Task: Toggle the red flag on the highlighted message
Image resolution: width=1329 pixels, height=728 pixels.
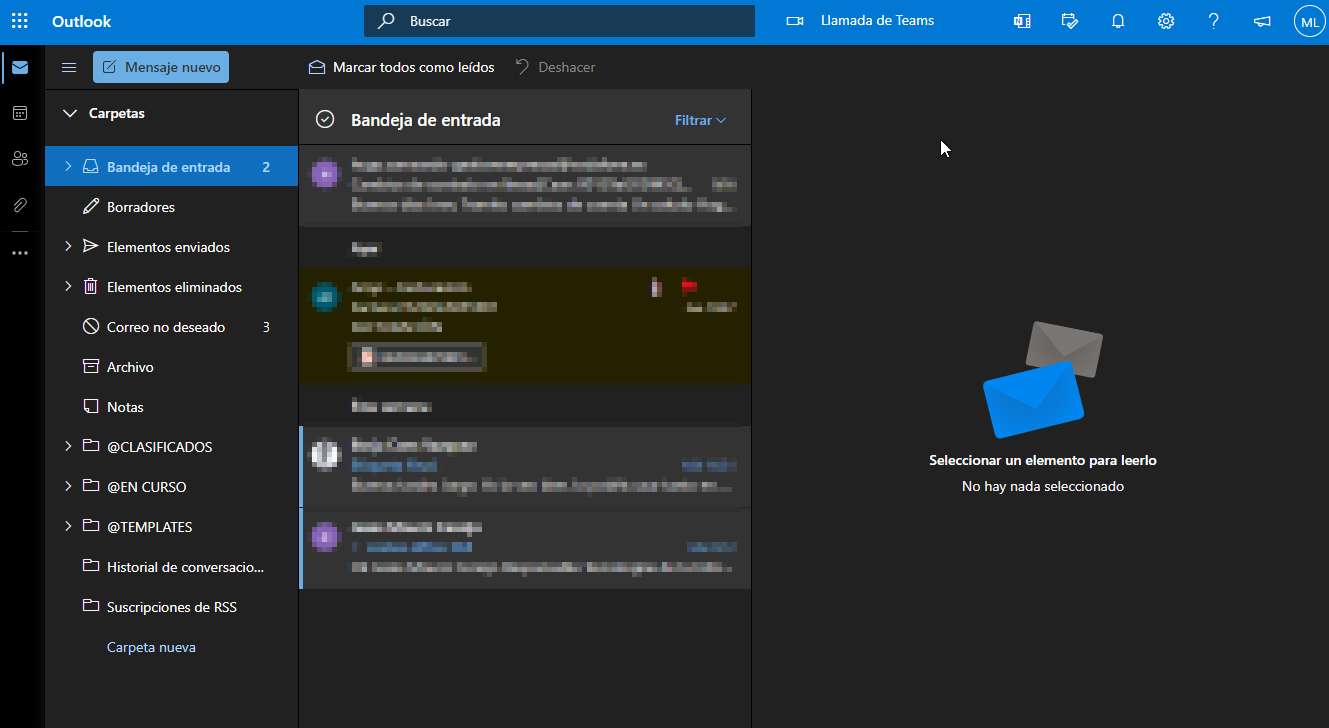Action: click(689, 287)
